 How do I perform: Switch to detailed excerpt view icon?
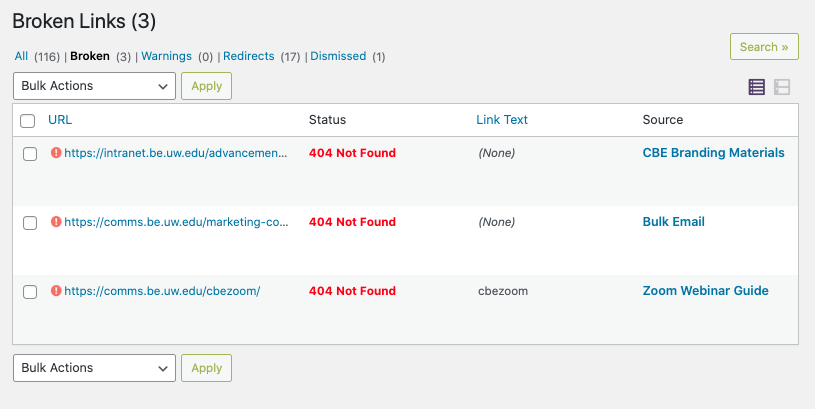pos(782,87)
